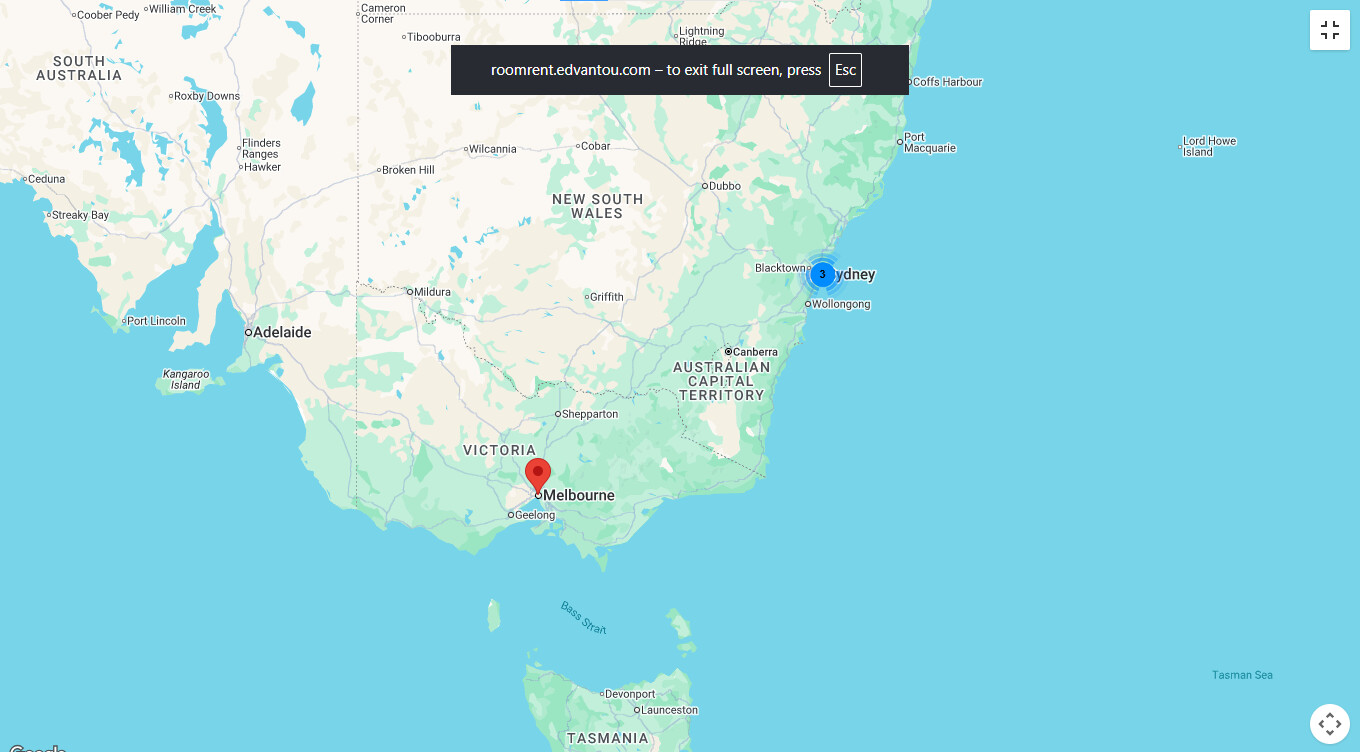Exit full screen map view
Image resolution: width=1360 pixels, height=752 pixels.
[x=1329, y=30]
